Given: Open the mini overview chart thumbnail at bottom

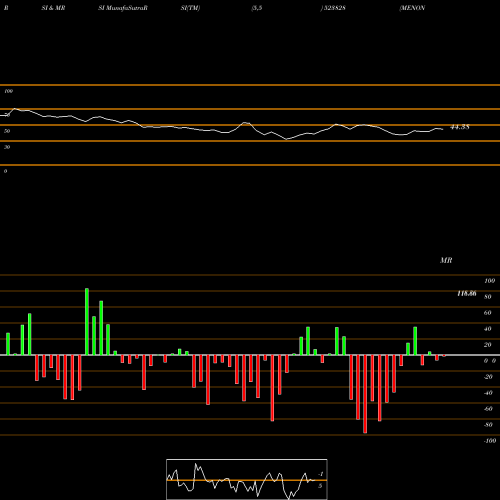Looking at the screenshot, I should pyautogui.click(x=247, y=479).
